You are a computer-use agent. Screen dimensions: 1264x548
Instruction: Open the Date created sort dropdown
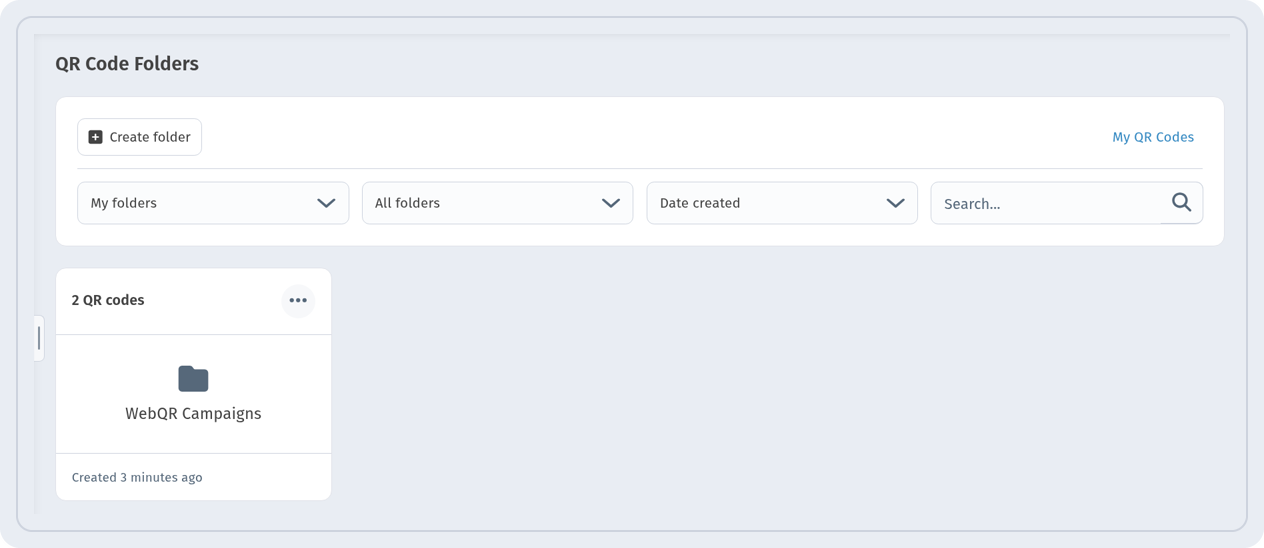coord(782,203)
